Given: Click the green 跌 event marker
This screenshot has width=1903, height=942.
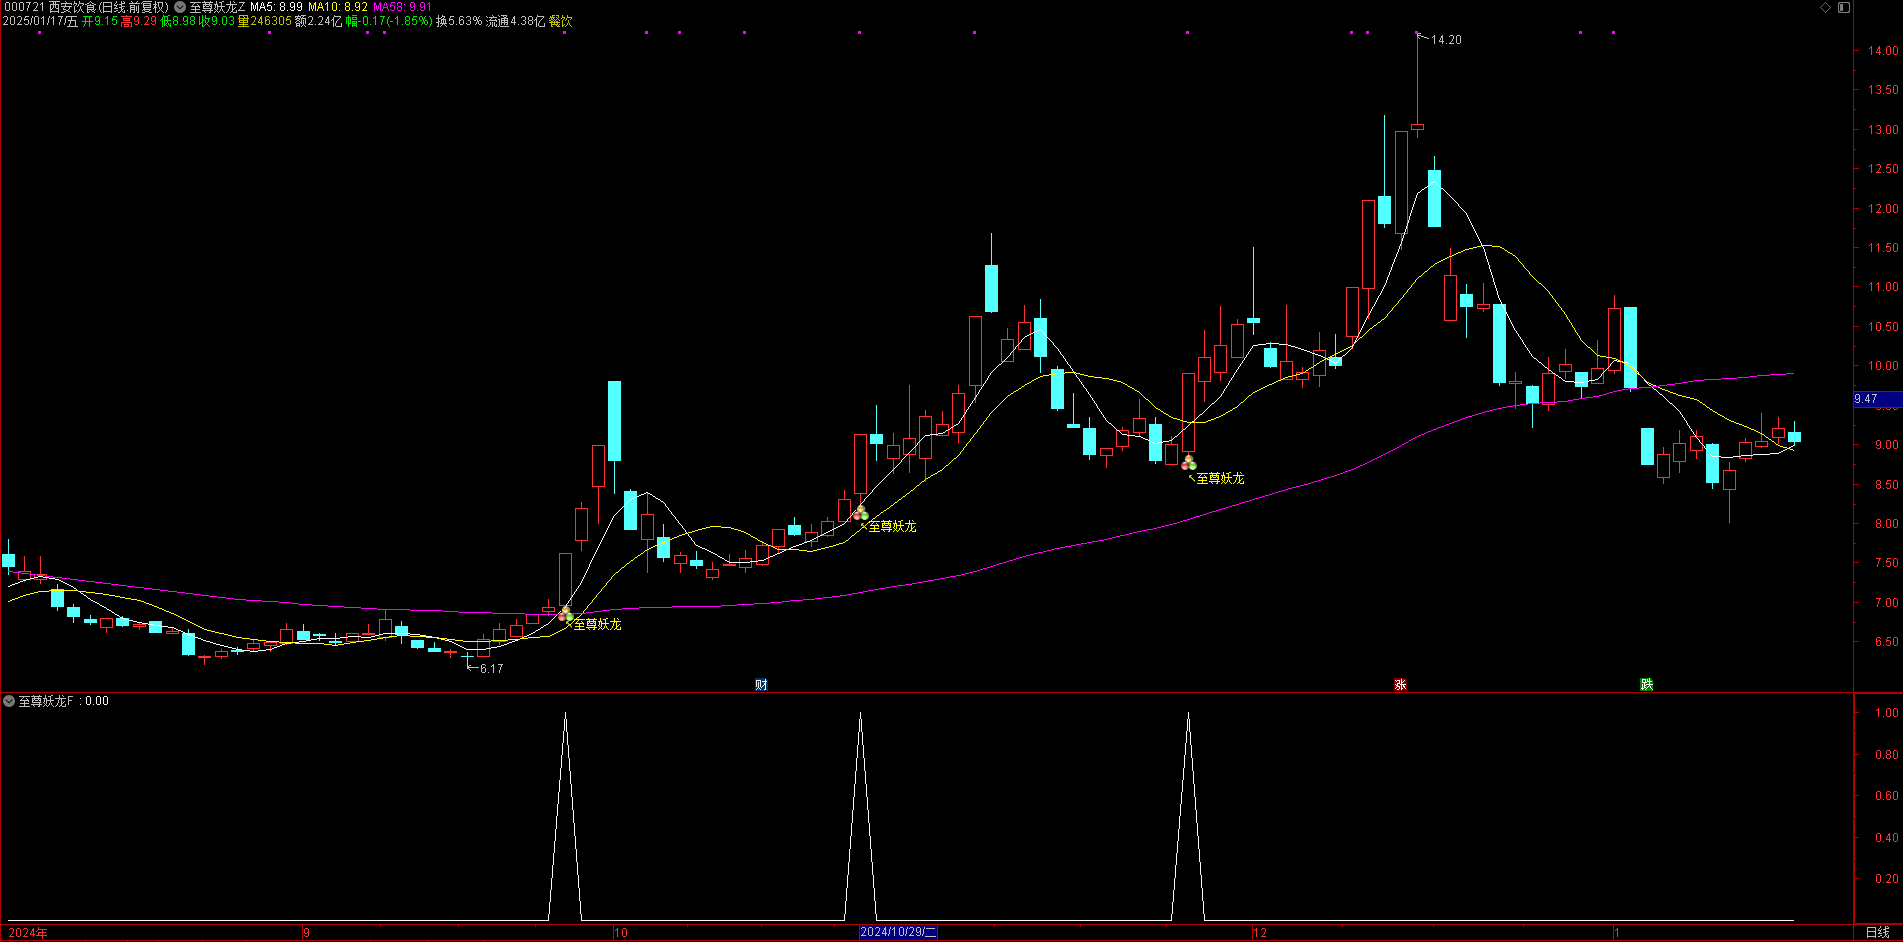Looking at the screenshot, I should click(1646, 685).
